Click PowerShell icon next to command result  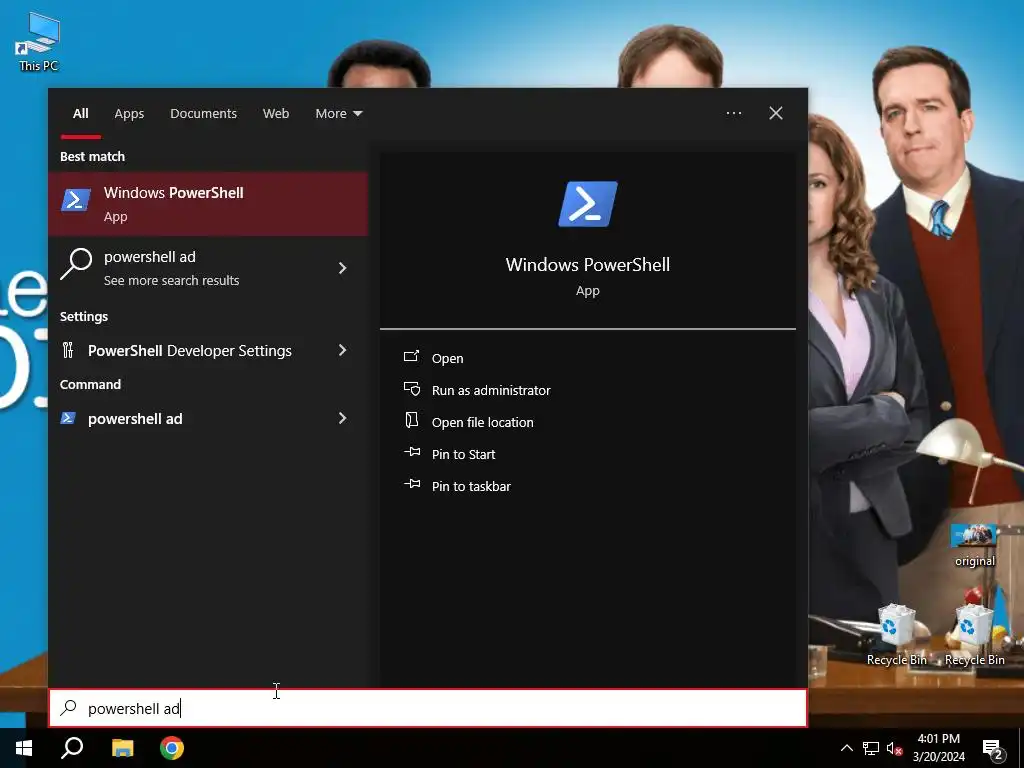coord(68,418)
